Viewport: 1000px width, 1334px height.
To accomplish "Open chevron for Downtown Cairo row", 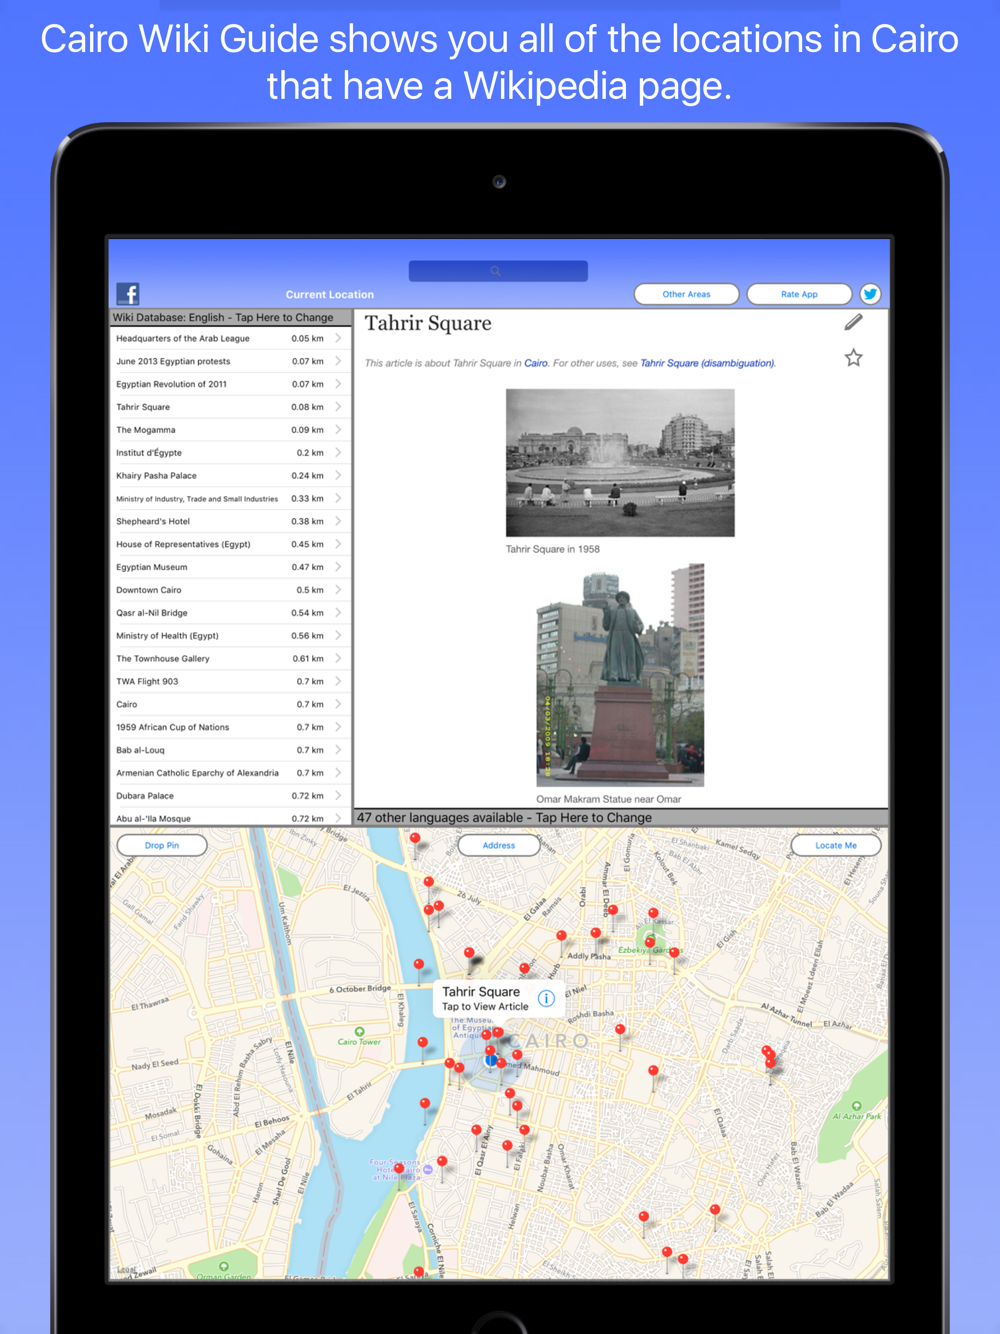I will 338,590.
